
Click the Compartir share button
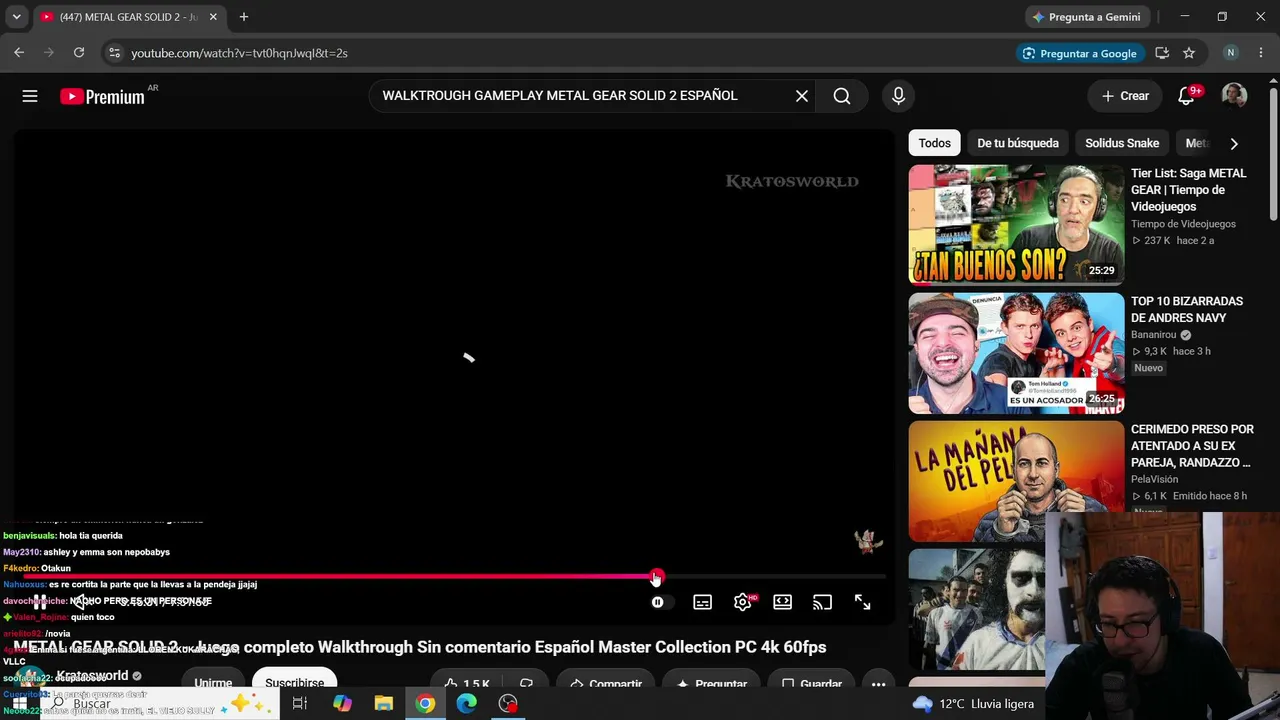(605, 684)
